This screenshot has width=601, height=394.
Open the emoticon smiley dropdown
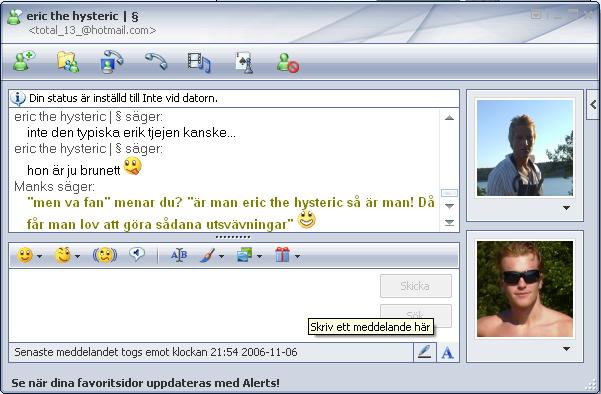[39, 256]
